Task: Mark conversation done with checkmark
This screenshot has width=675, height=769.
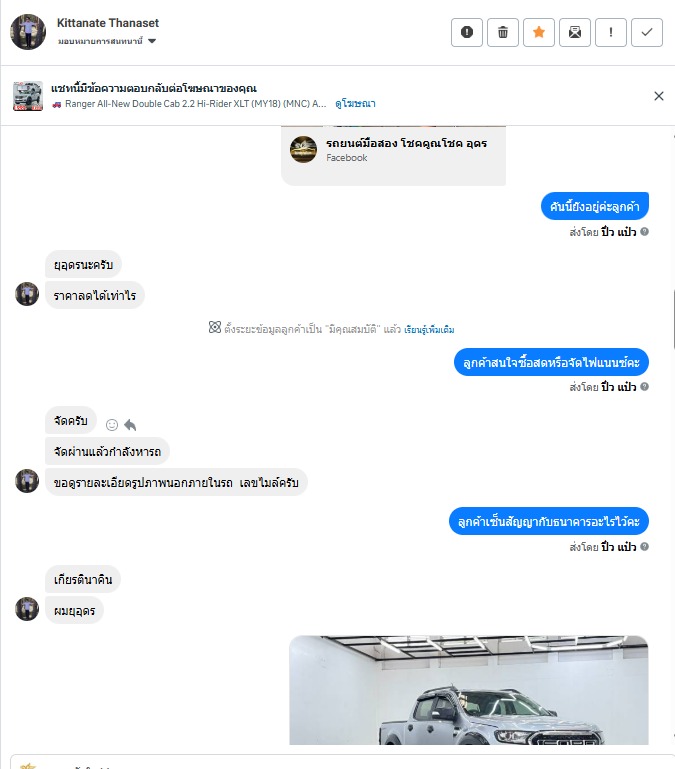Action: [x=647, y=32]
